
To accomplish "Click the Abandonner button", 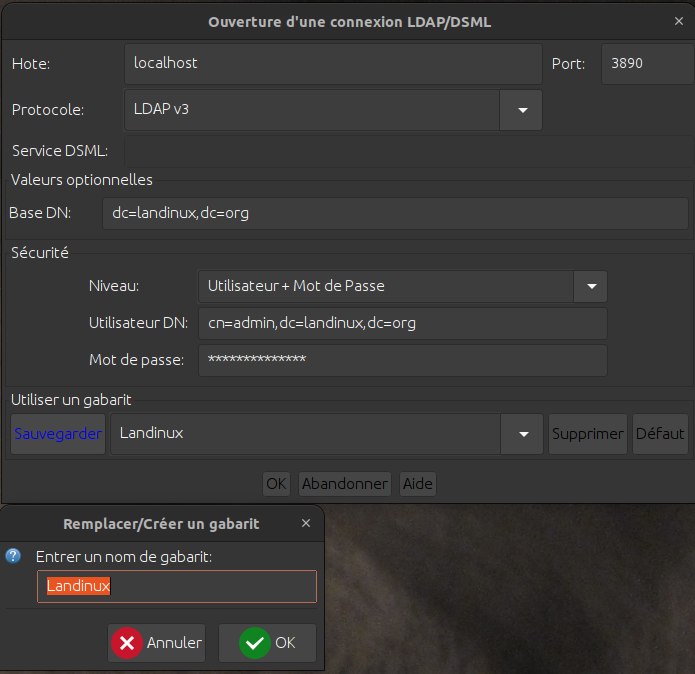I will point(345,484).
